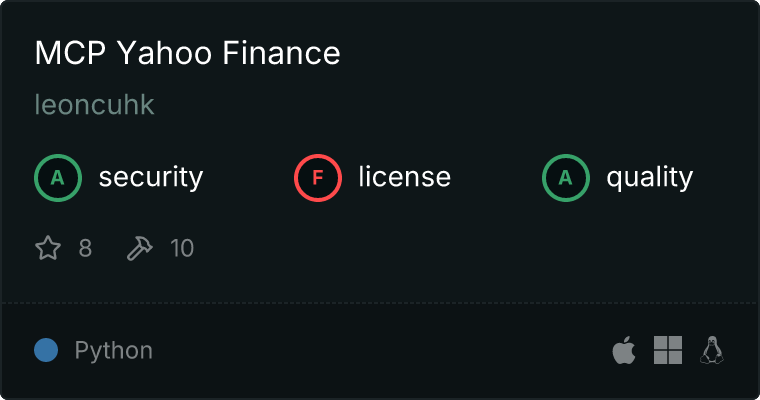Click the blue Python language dot

pos(46,351)
